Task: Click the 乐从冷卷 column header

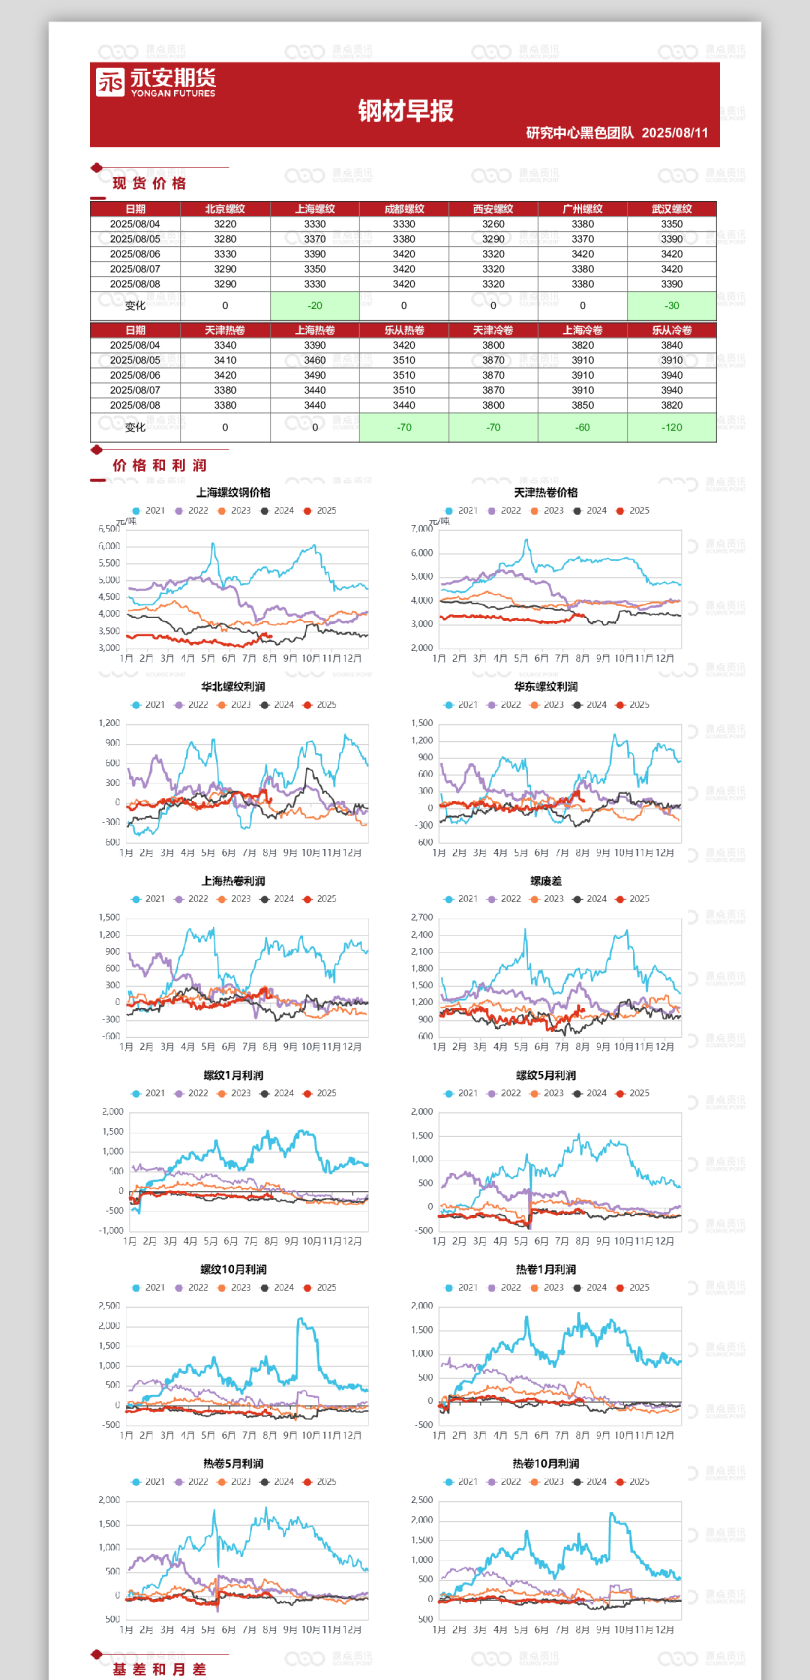Action: click(672, 330)
